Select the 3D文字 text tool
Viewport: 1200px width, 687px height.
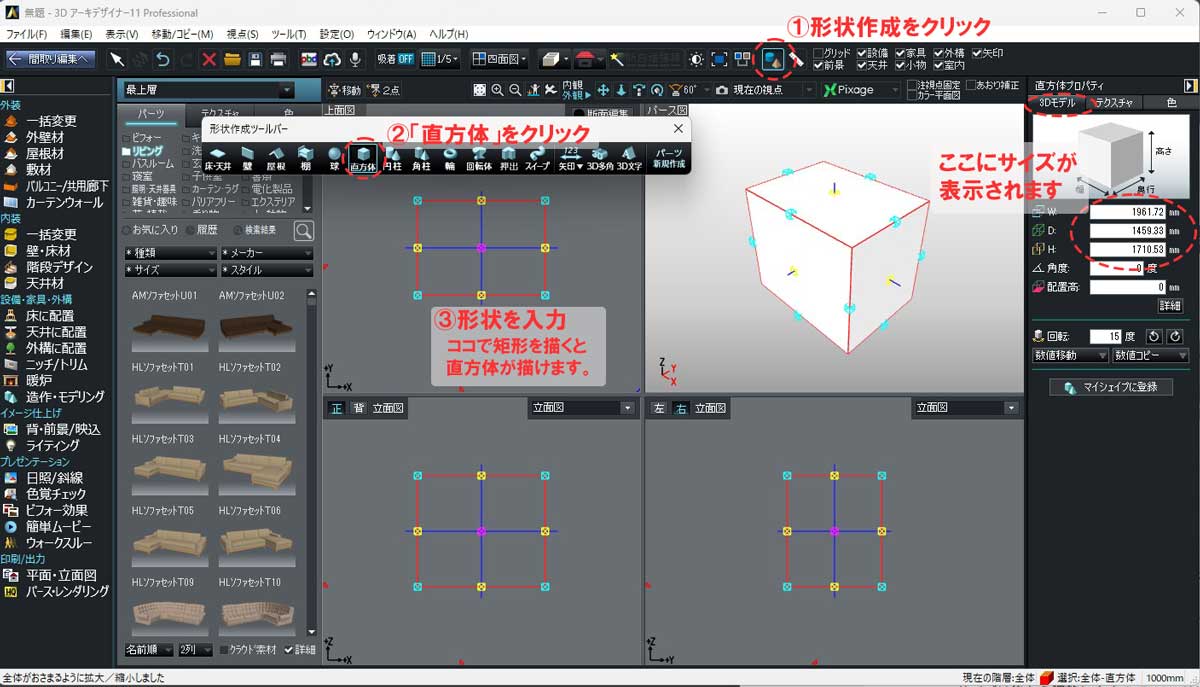(x=629, y=159)
